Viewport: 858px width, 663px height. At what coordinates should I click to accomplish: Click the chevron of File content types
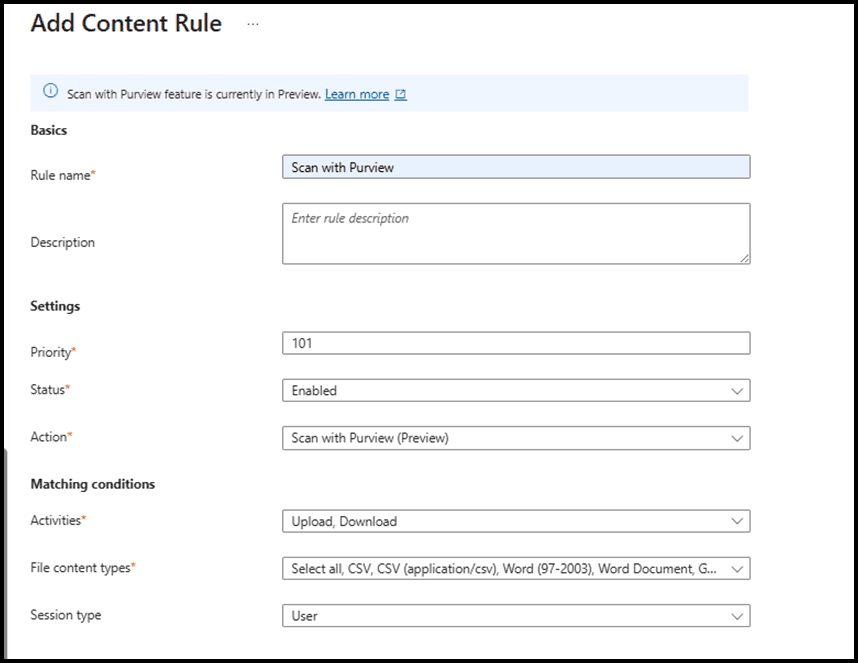[737, 569]
